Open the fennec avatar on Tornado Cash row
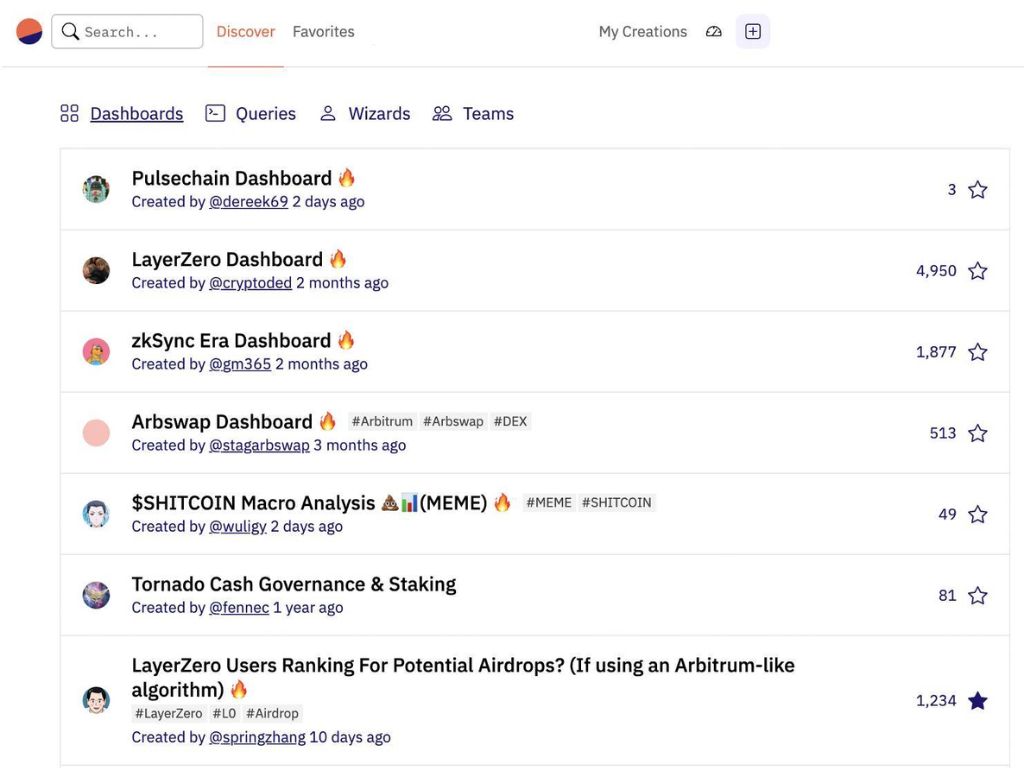 coord(96,595)
